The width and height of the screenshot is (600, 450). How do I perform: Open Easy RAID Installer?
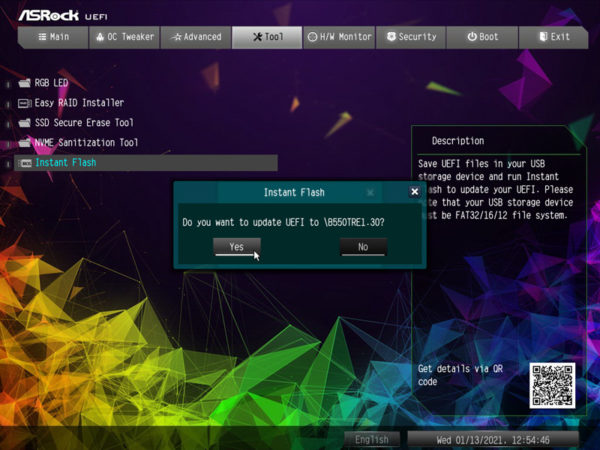[x=79, y=102]
